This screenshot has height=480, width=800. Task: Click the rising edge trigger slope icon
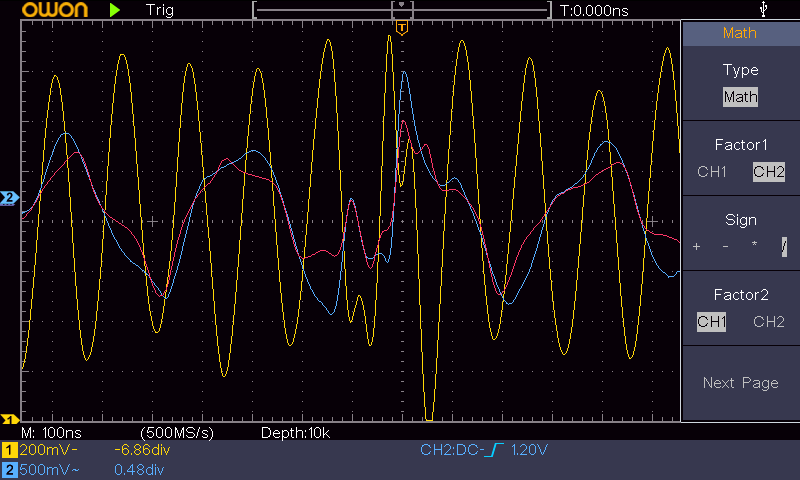pyautogui.click(x=495, y=450)
